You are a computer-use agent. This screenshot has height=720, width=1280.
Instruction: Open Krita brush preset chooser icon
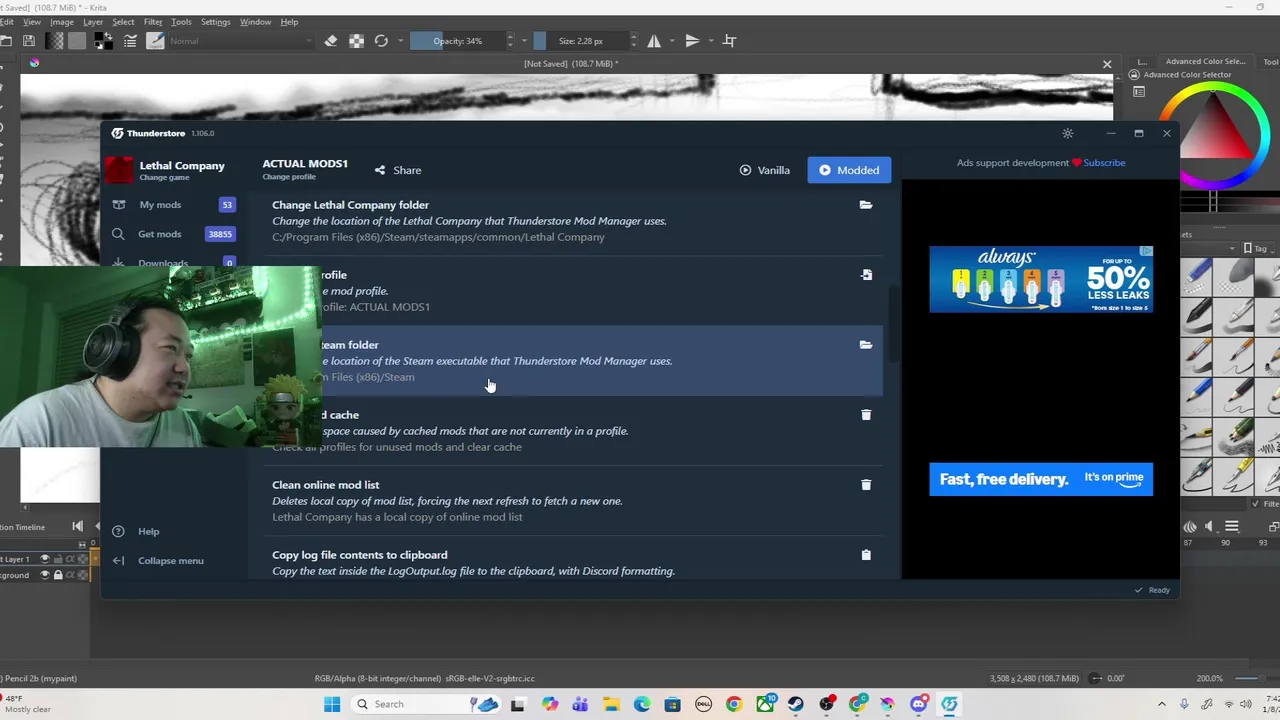[x=155, y=41]
